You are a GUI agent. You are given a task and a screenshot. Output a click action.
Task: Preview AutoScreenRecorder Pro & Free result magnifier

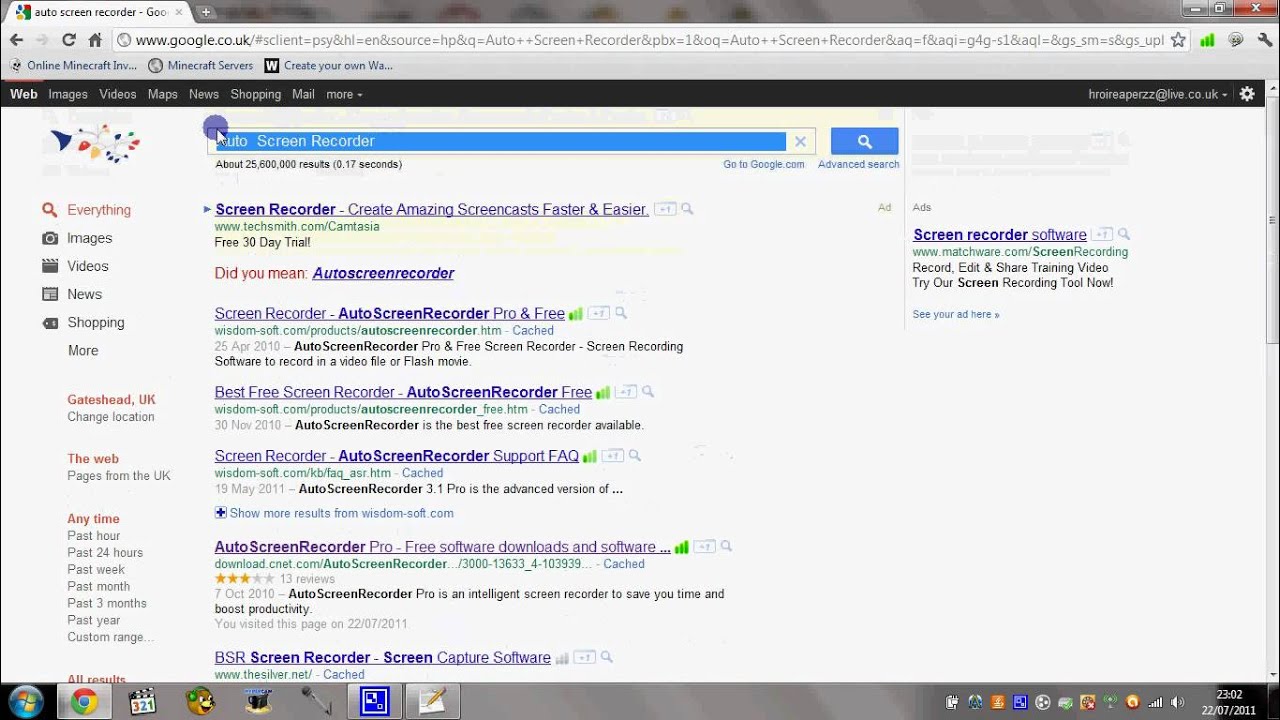point(621,313)
